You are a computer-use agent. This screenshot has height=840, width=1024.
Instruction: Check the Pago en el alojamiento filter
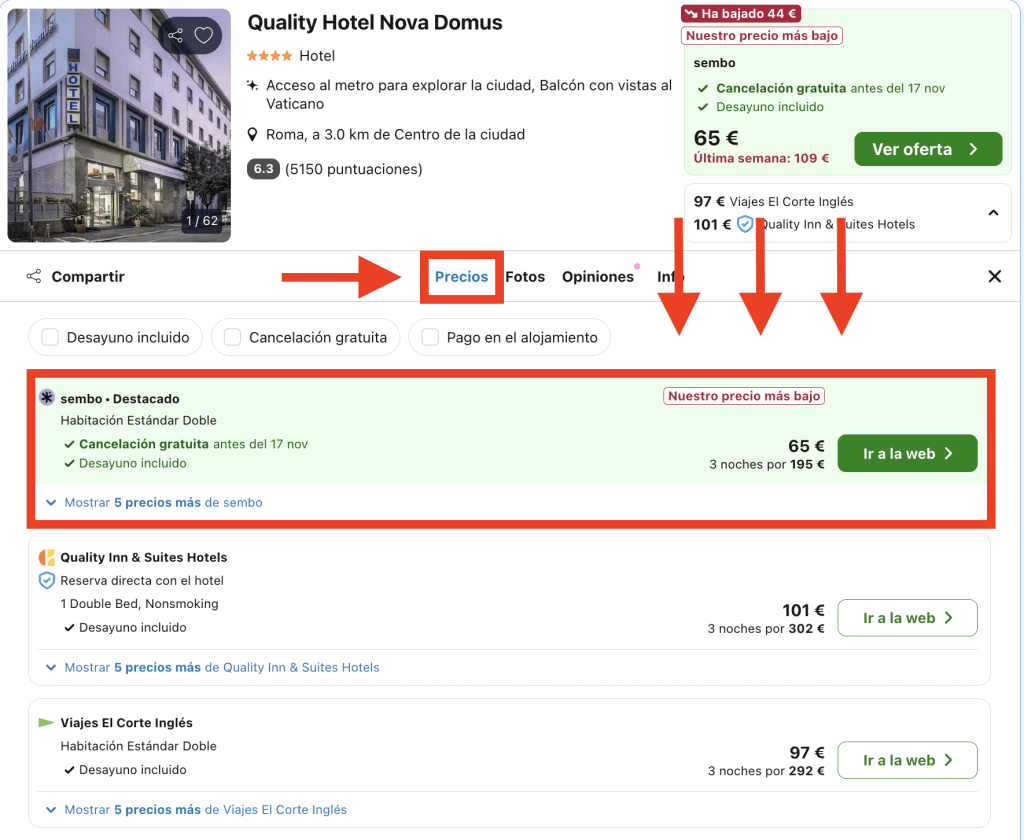430,338
